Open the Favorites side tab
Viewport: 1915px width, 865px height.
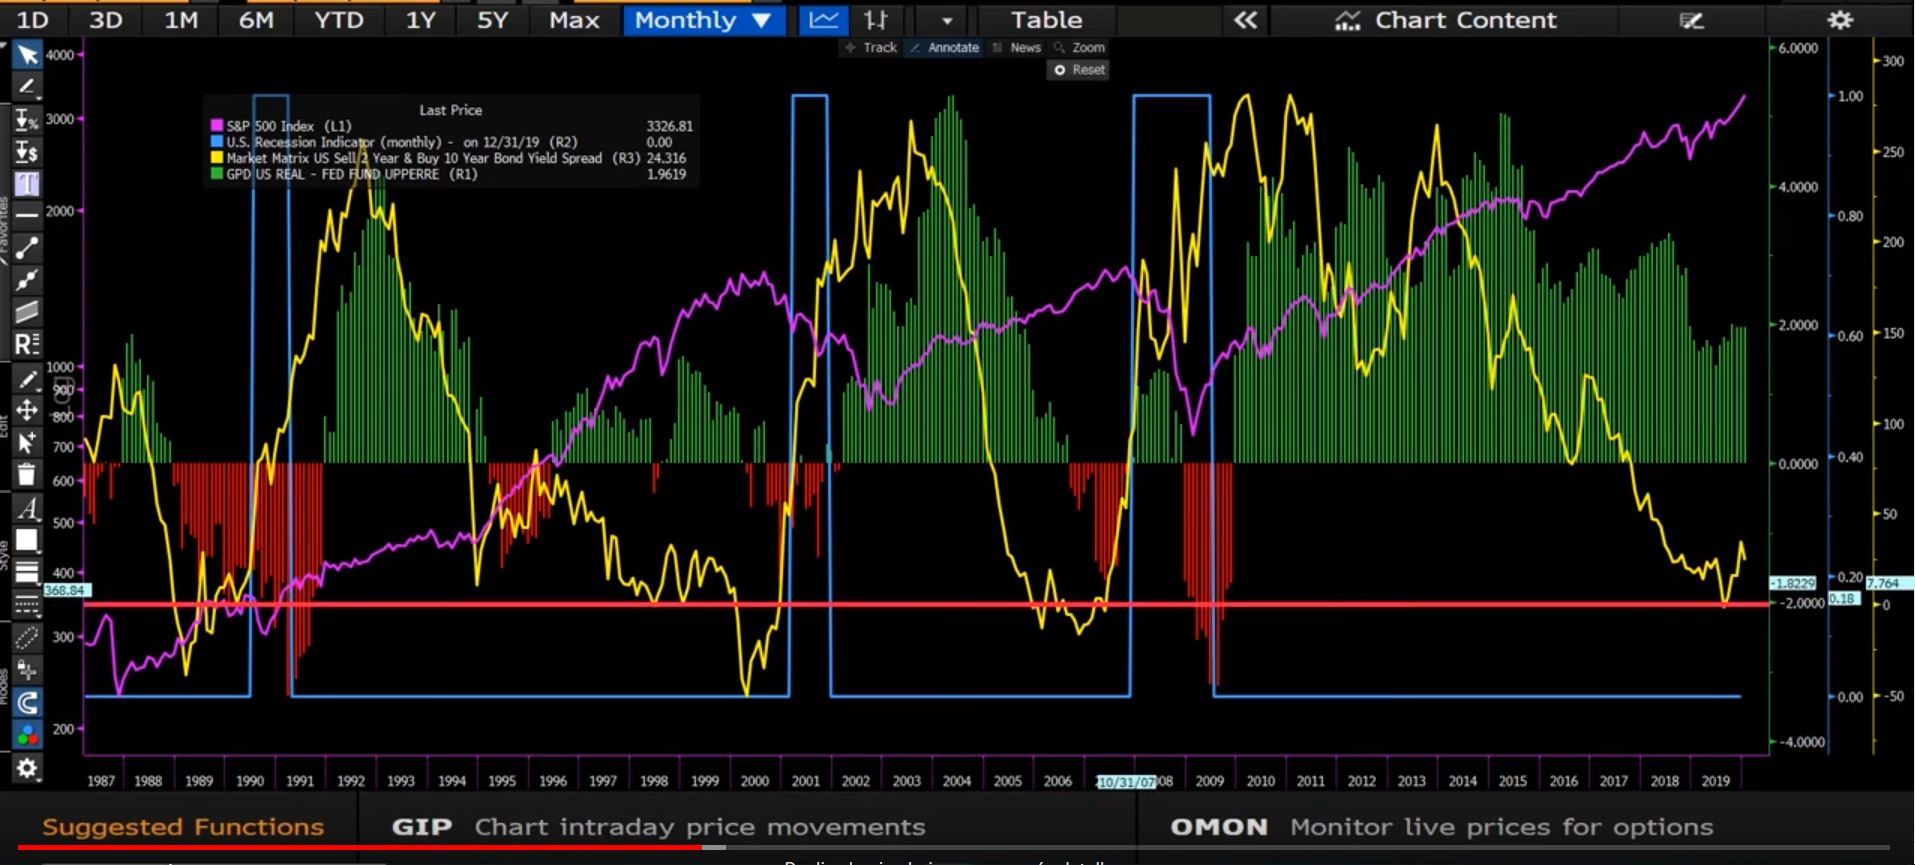(x=4, y=230)
